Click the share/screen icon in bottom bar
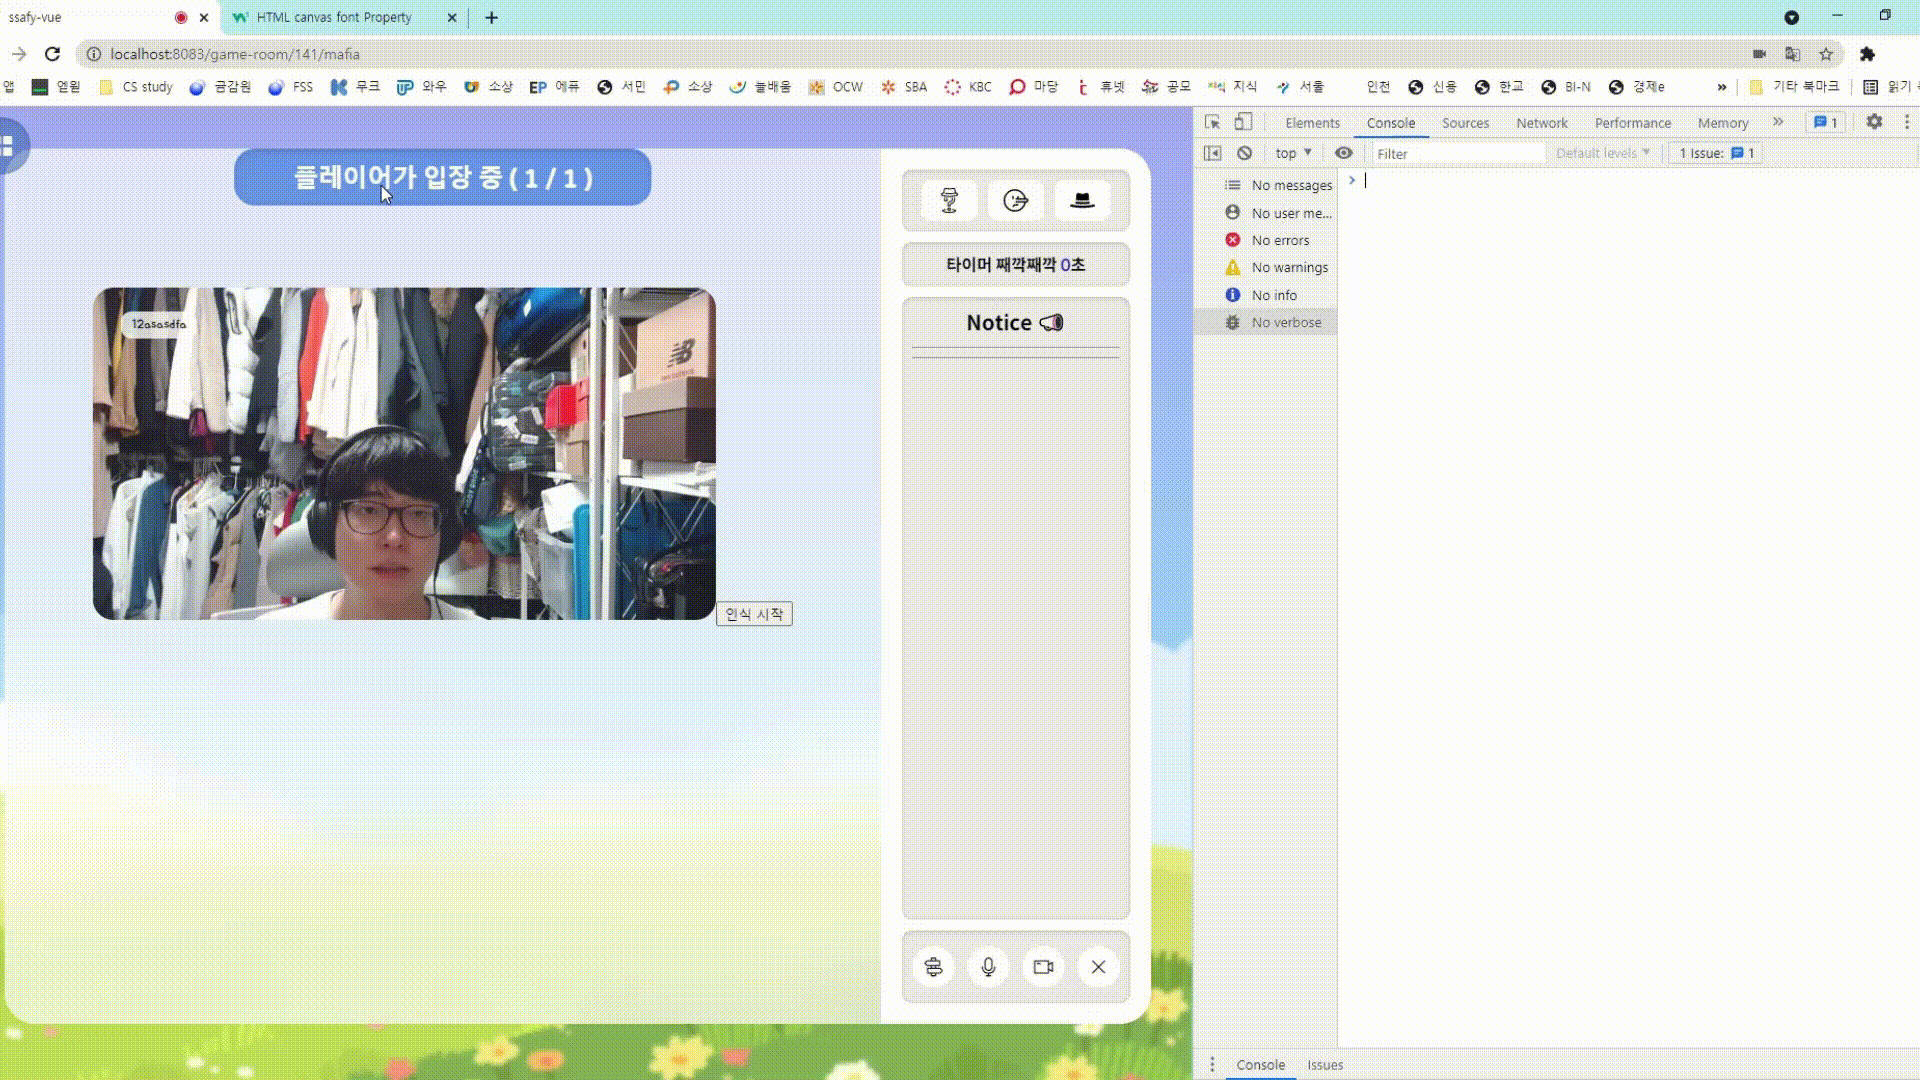The height and width of the screenshot is (1080, 1920). [1043, 967]
